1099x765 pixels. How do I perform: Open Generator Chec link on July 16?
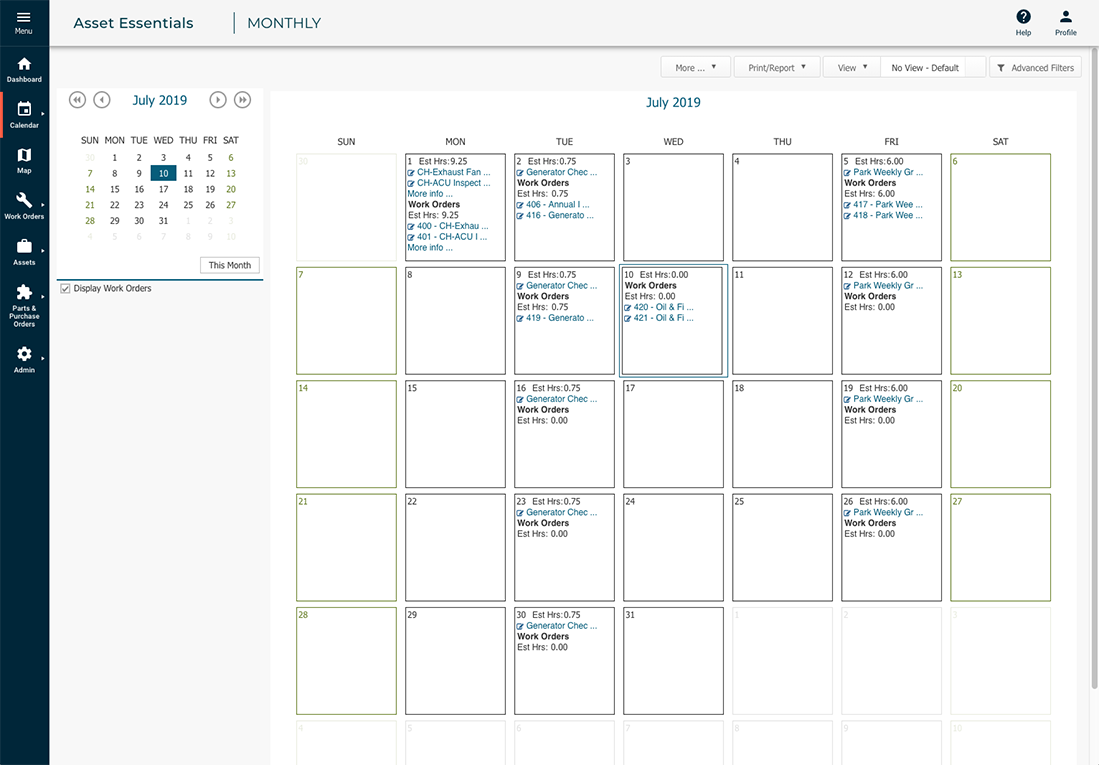561,399
